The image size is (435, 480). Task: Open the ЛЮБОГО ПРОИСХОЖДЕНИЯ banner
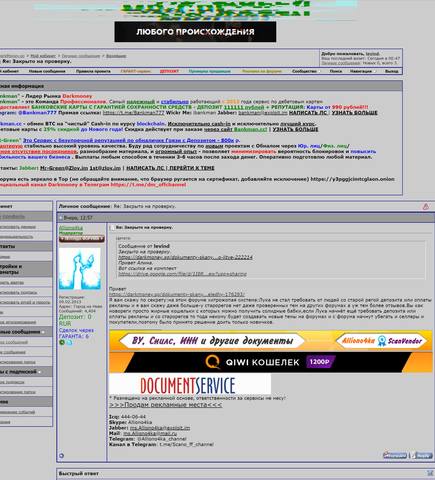[x=195, y=32]
